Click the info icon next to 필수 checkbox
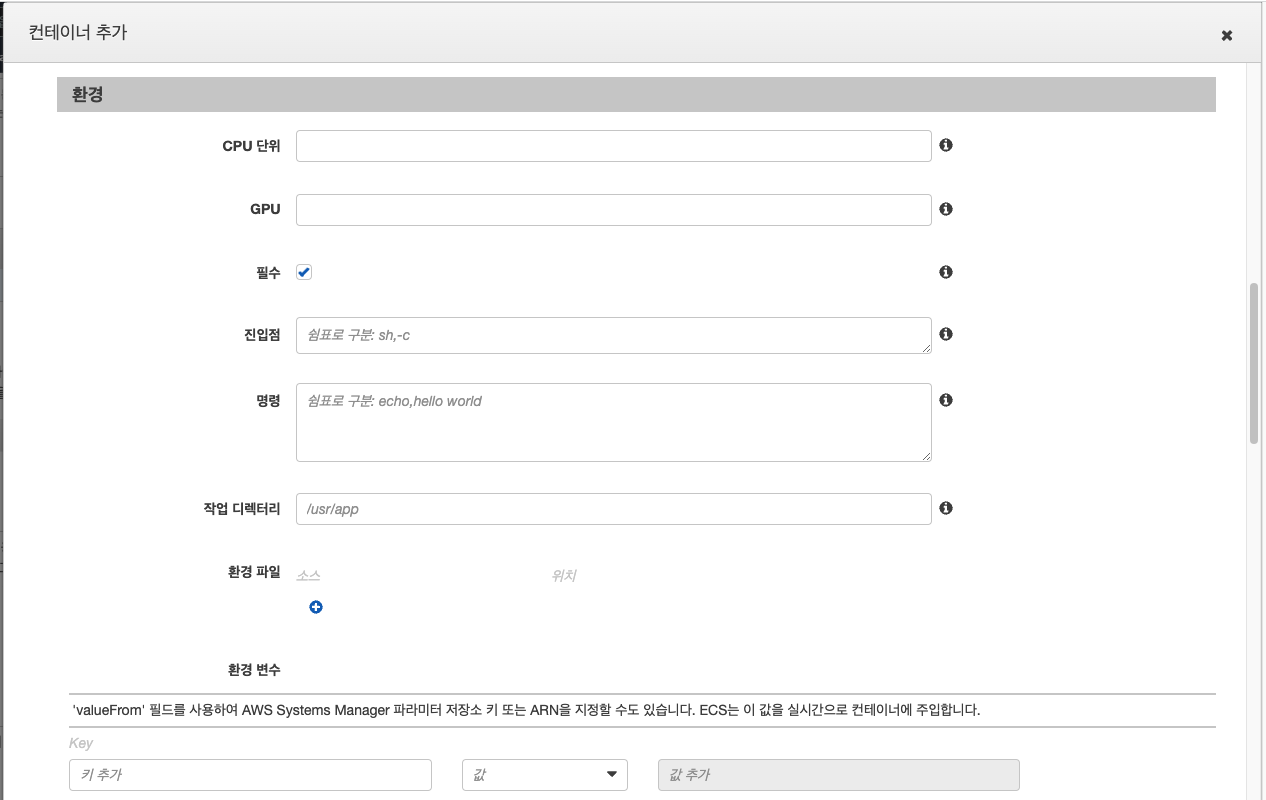This screenshot has width=1266, height=800. [x=945, y=271]
